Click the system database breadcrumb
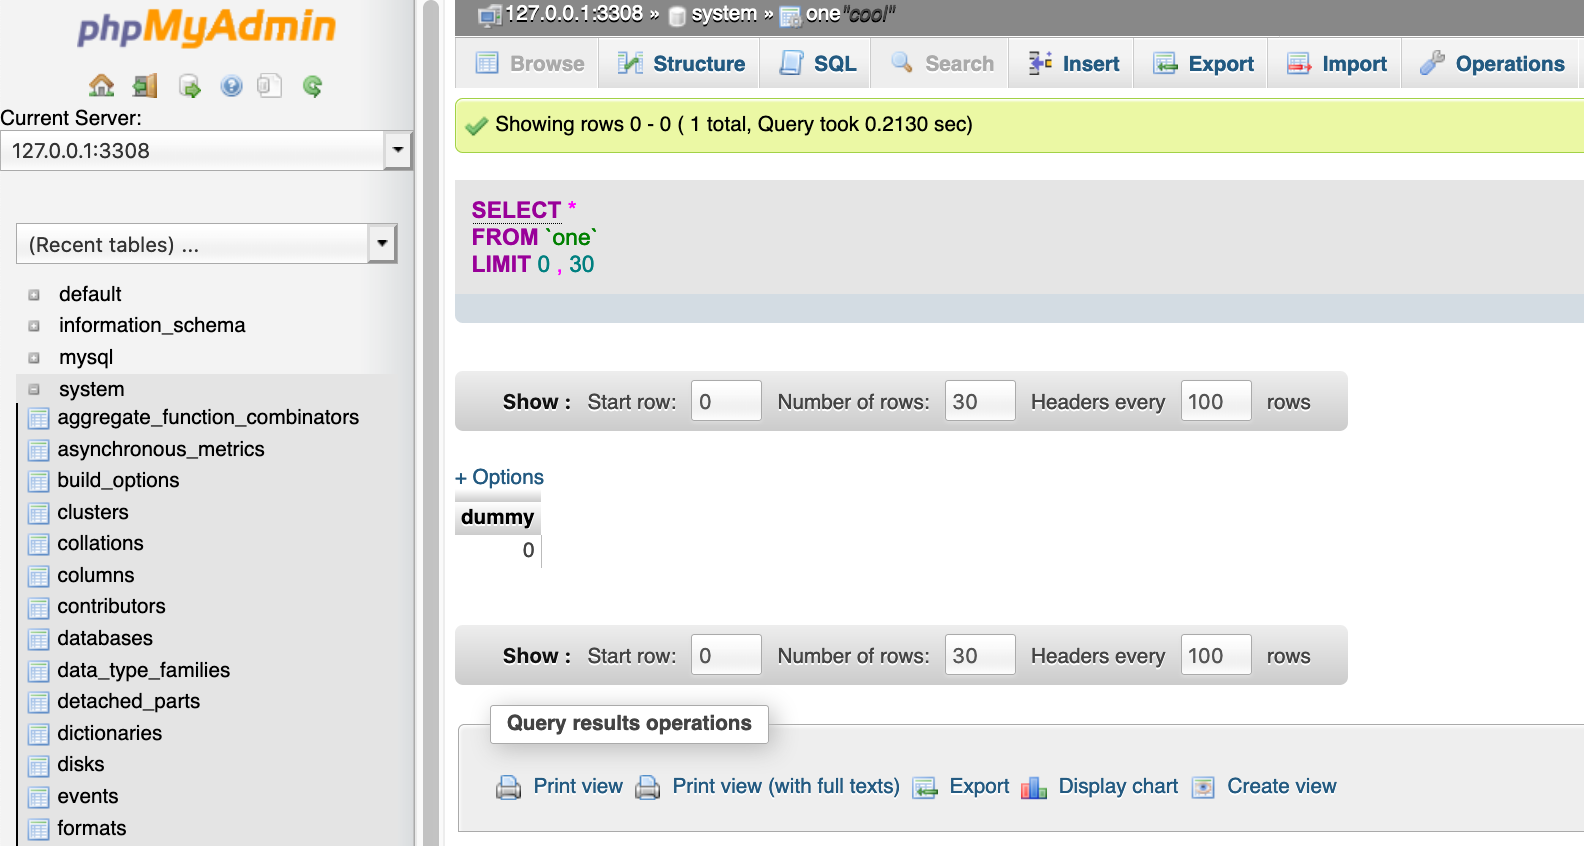The height and width of the screenshot is (846, 1584). click(724, 14)
